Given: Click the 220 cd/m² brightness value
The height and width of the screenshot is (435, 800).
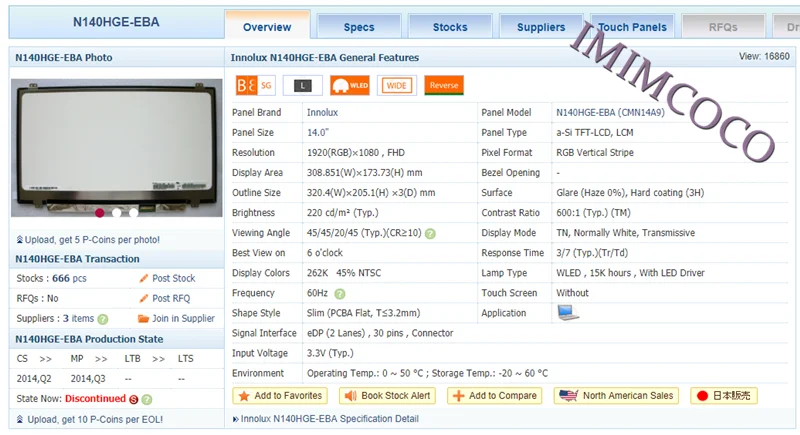Looking at the screenshot, I should coord(342,213).
